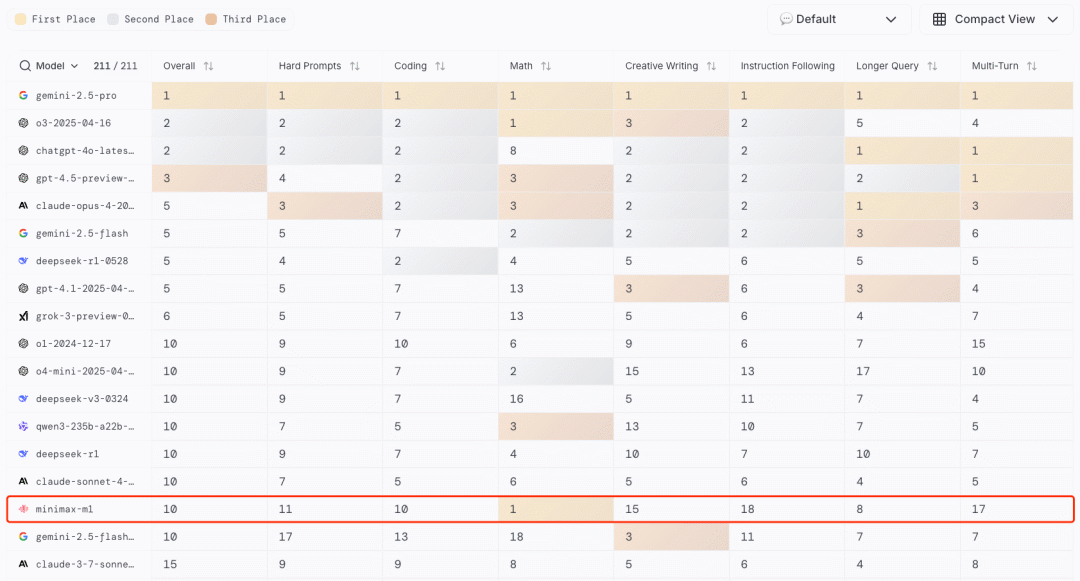This screenshot has height=581, width=1080.
Task: Sort the Coding column with its arrows
Action: point(440,66)
